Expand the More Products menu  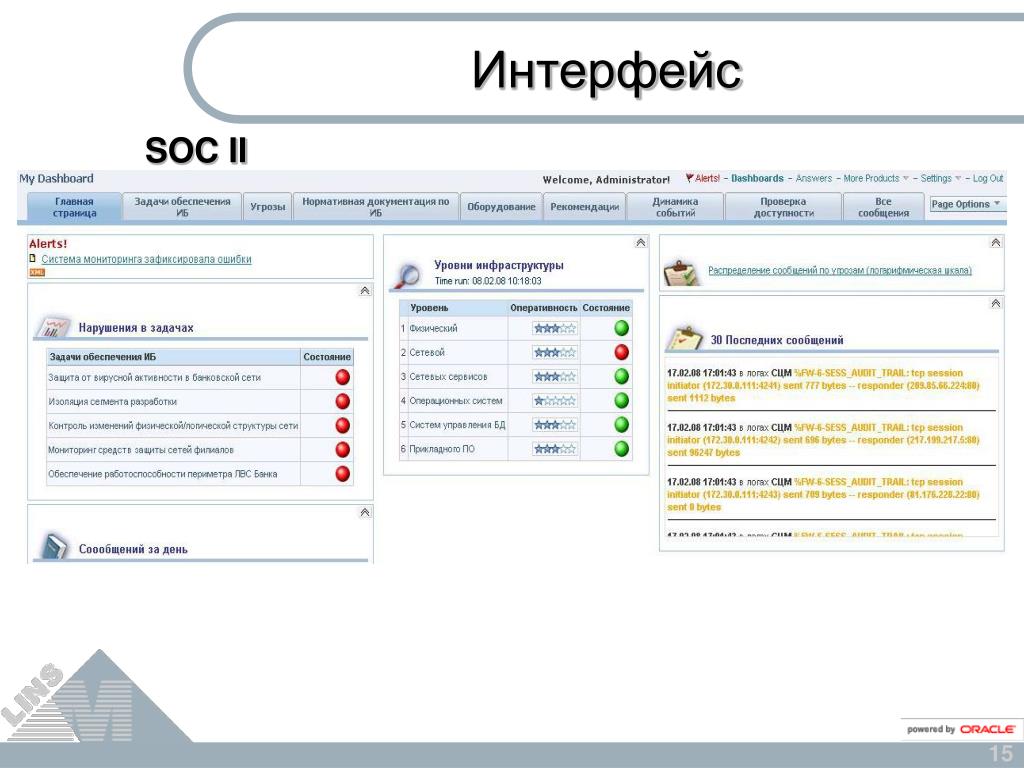click(x=876, y=178)
